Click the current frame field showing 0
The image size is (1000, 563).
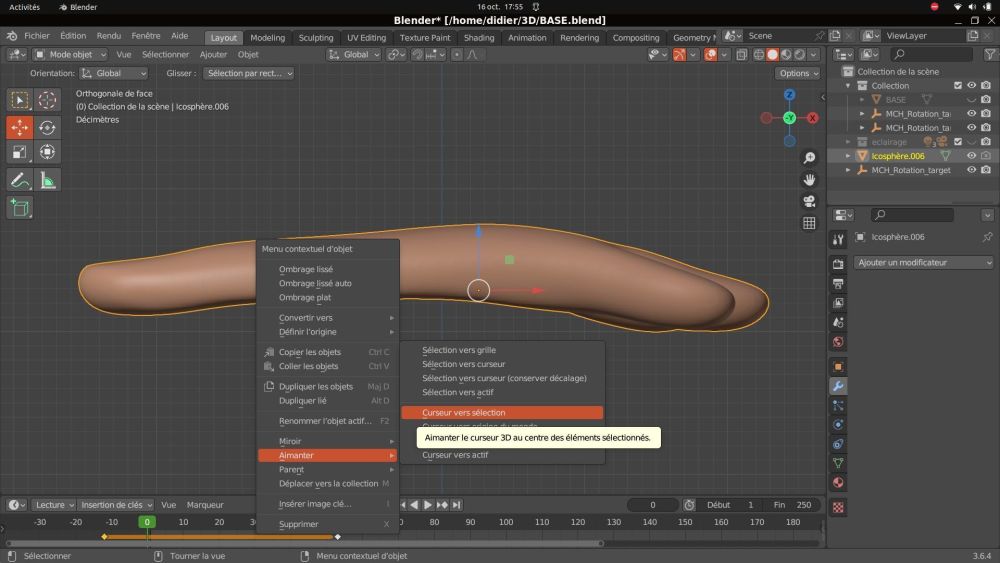point(652,505)
